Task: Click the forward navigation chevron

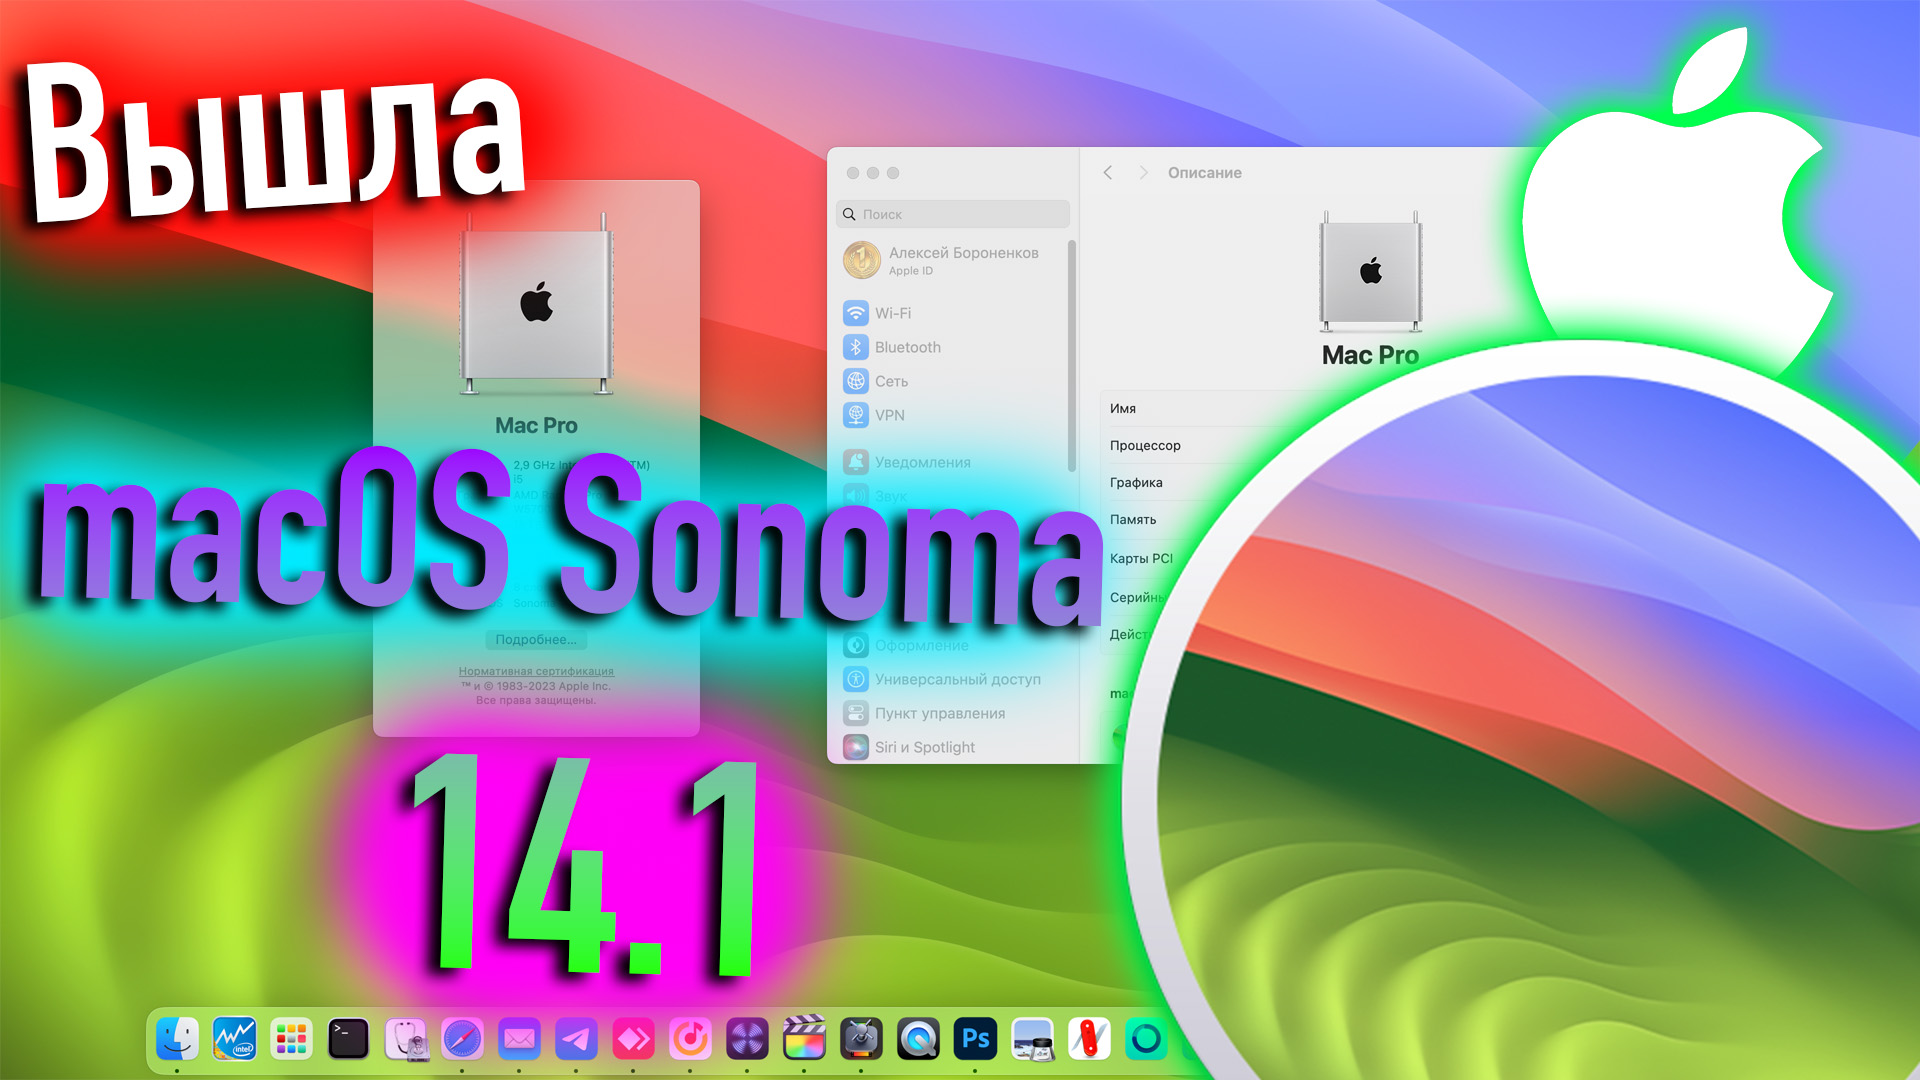Action: click(1142, 172)
